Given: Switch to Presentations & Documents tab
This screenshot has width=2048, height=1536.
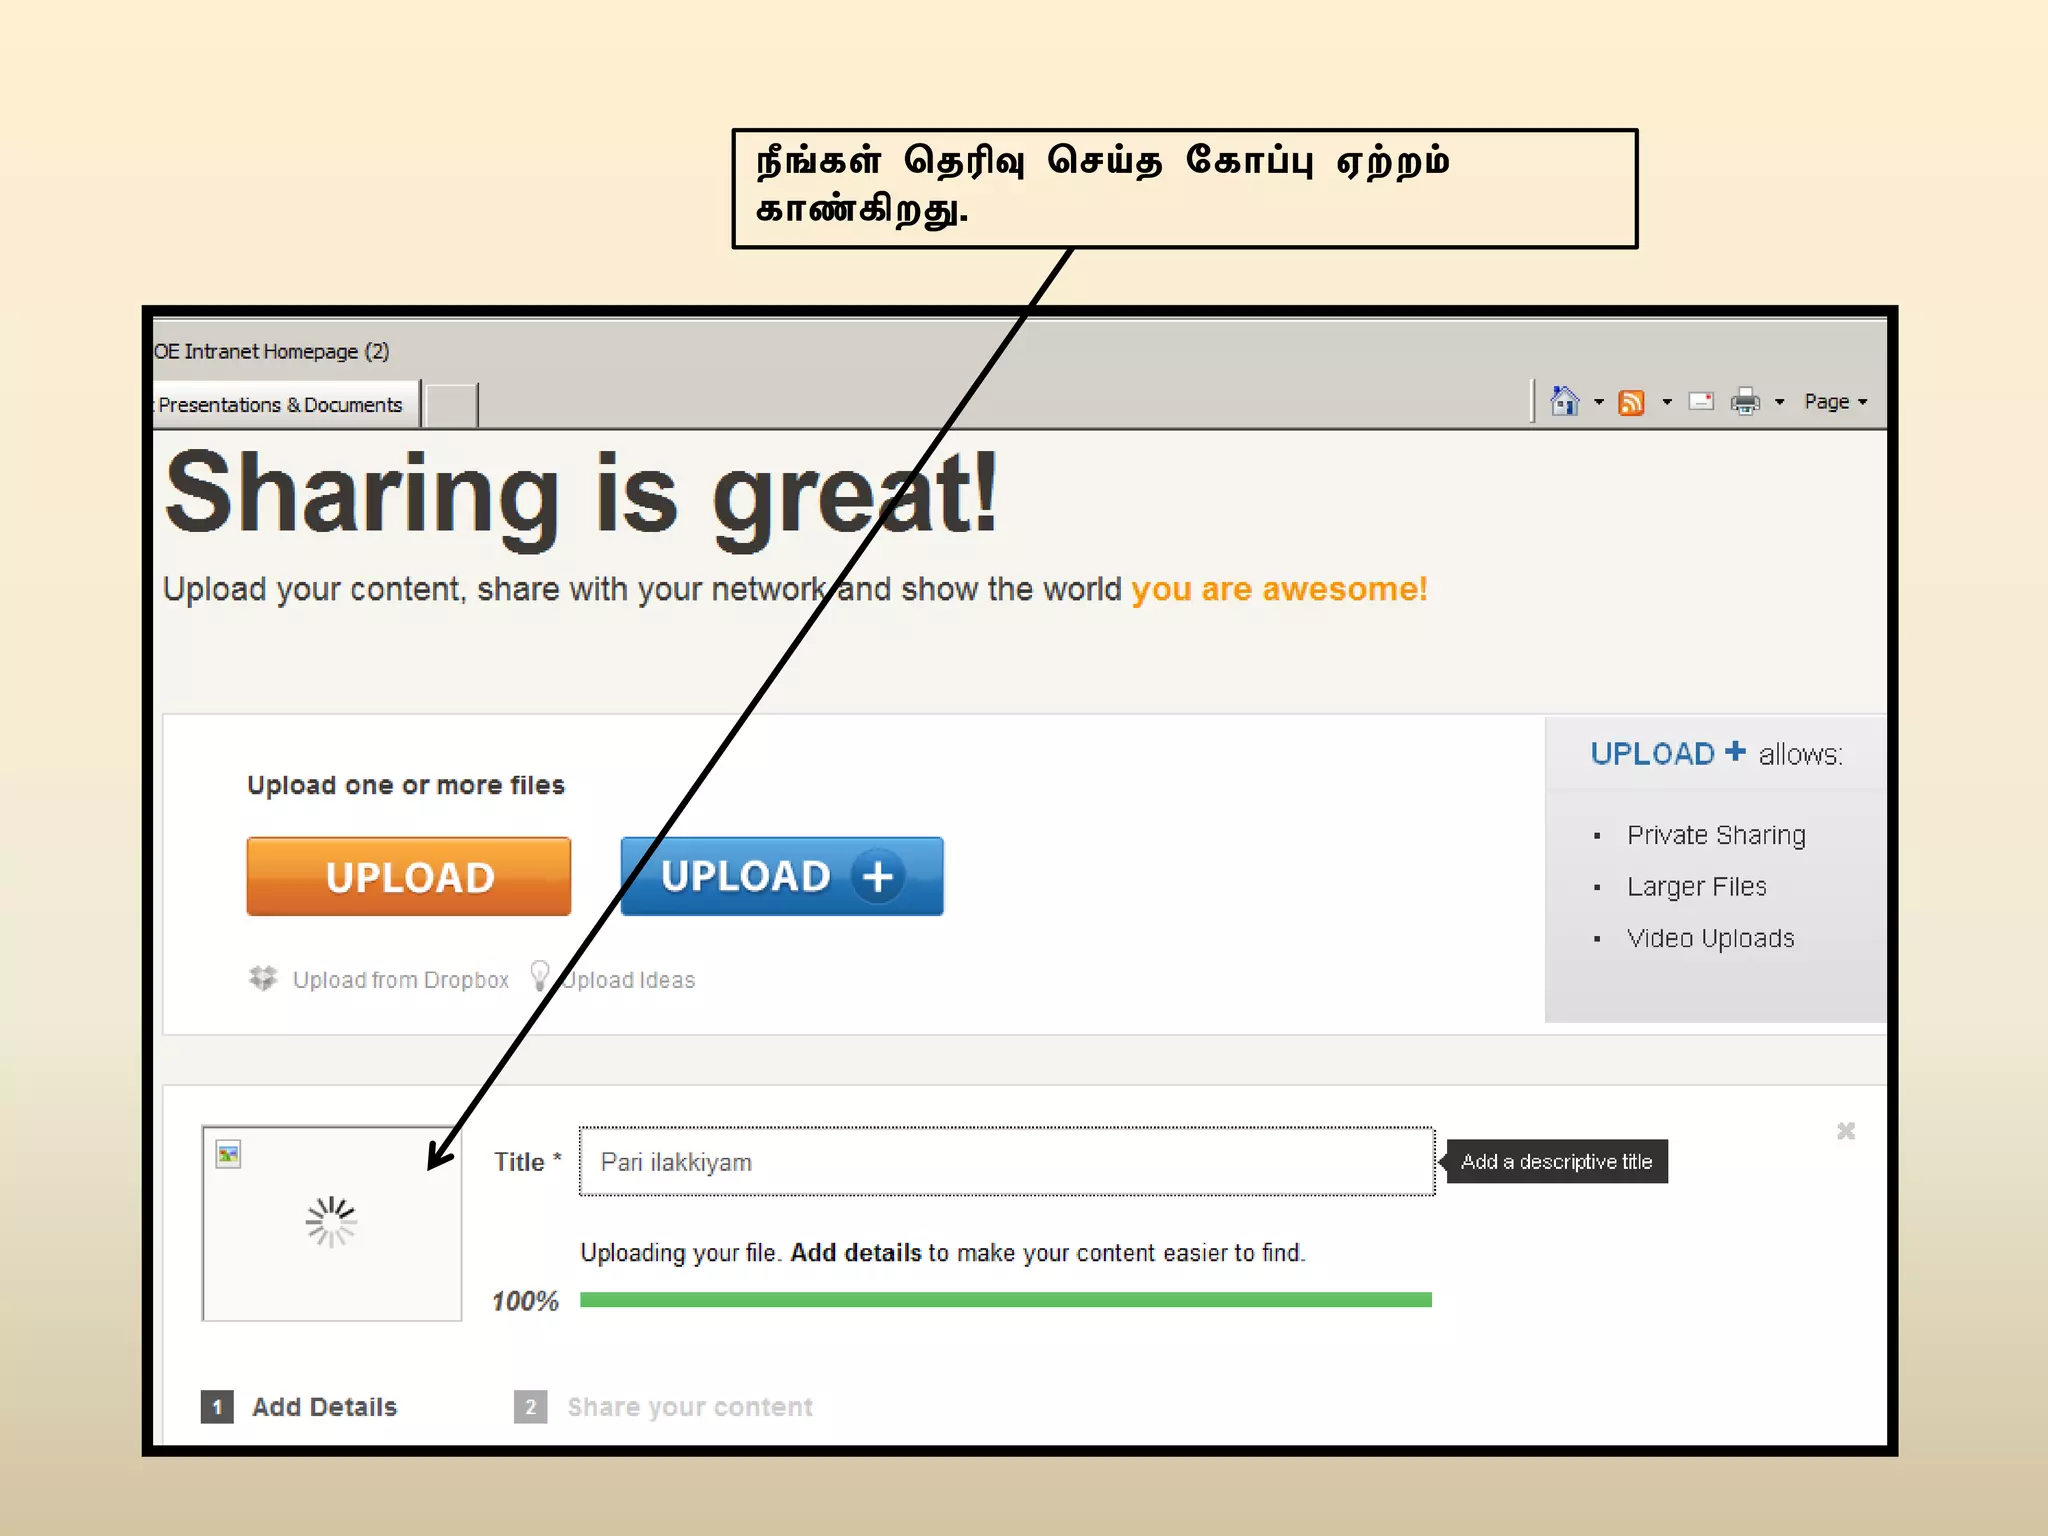Looking at the screenshot, I should 280,405.
